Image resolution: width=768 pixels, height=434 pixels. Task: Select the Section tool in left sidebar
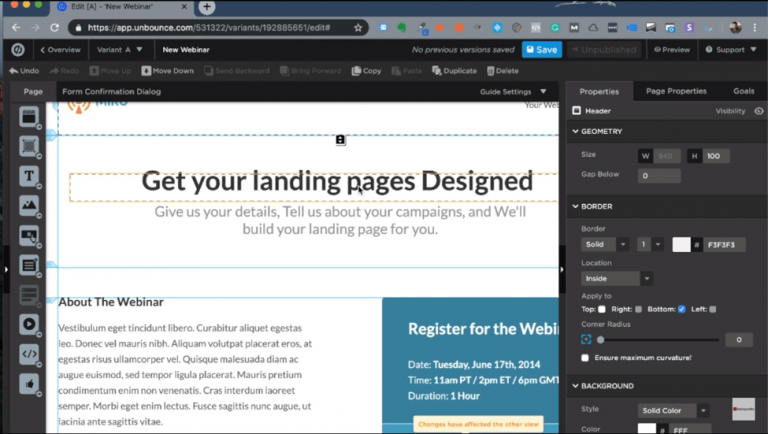click(x=29, y=117)
